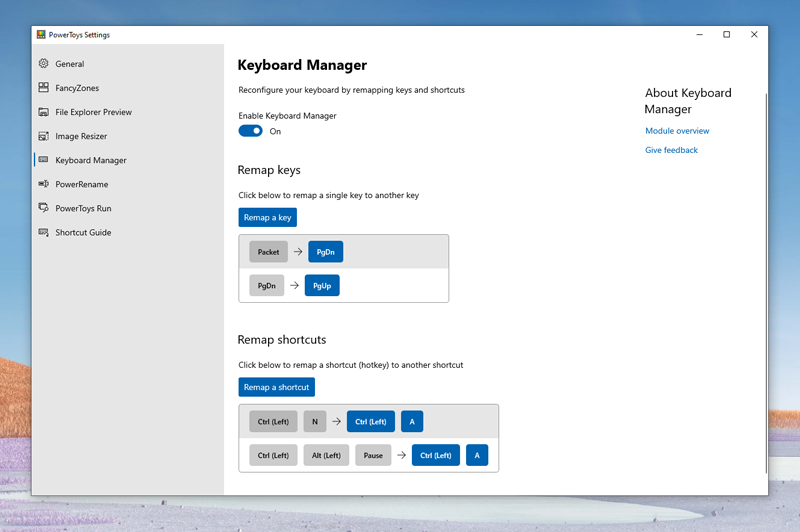Viewport: 800px width, 532px height.
Task: Open the FancyZones settings page
Action: click(77, 88)
